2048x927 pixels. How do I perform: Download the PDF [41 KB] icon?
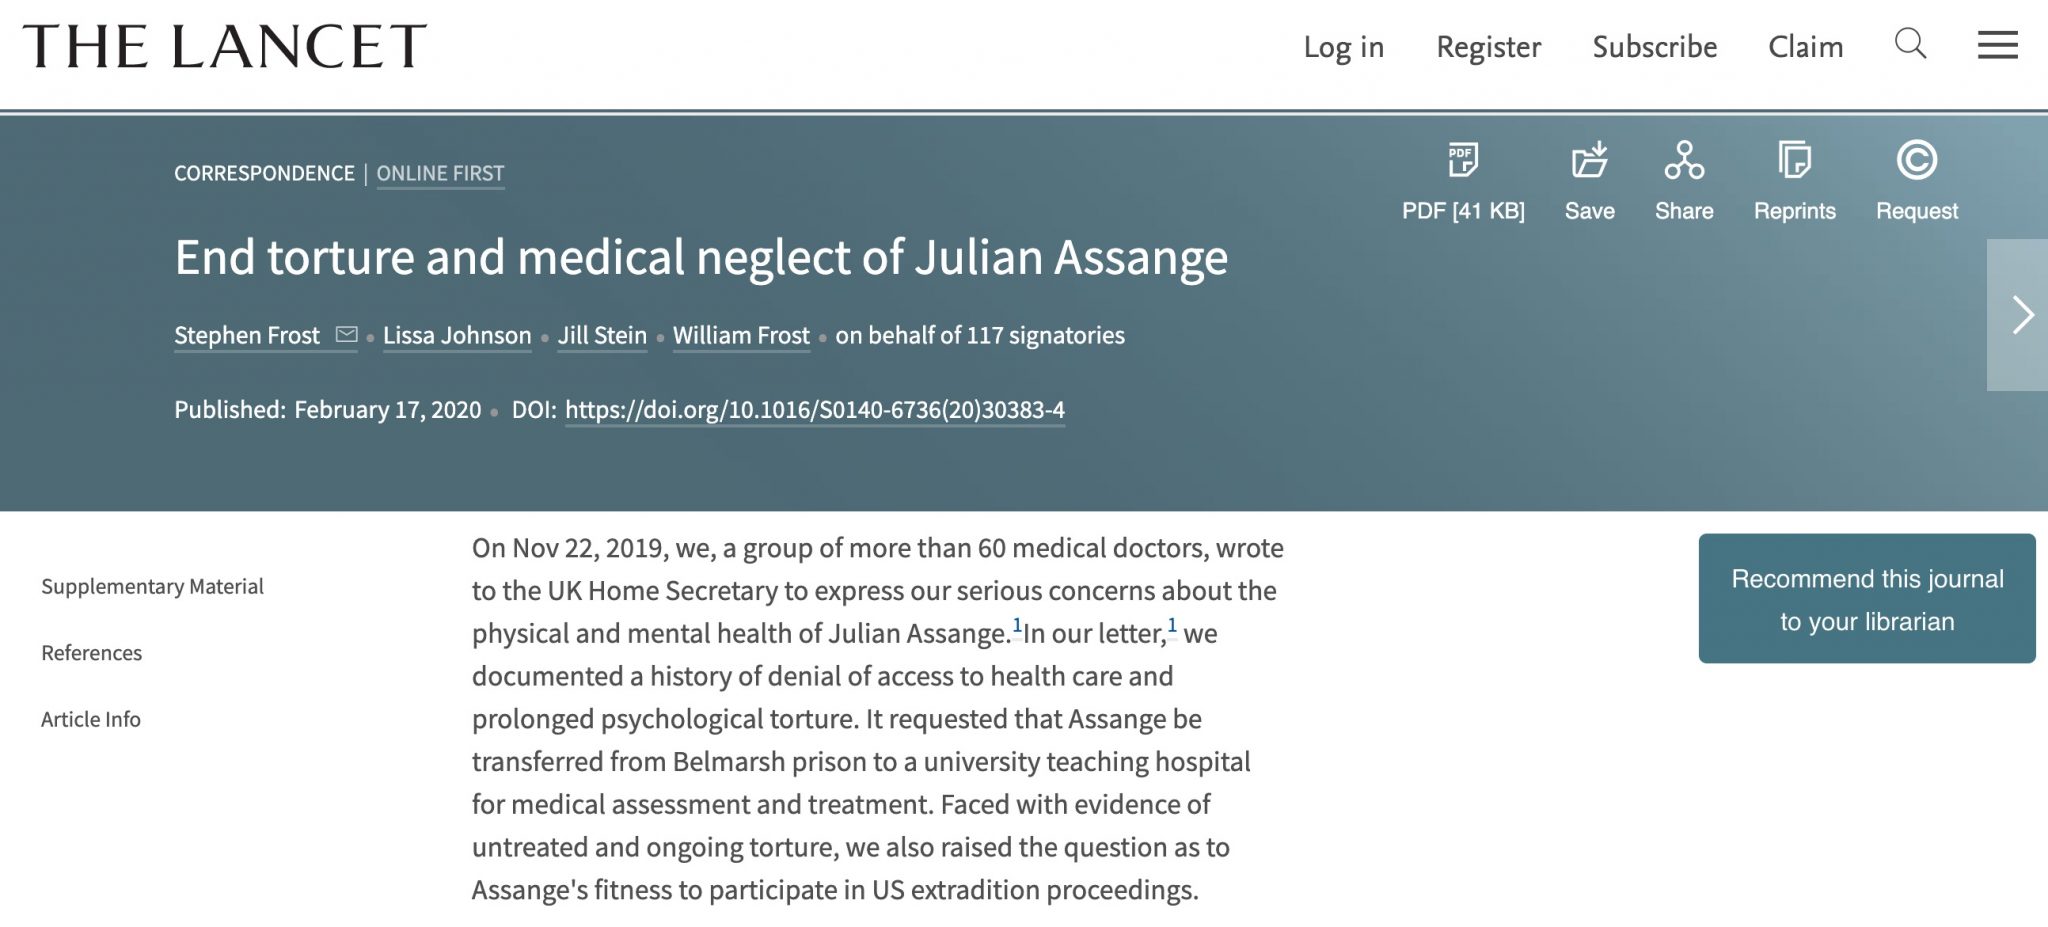1463,160
